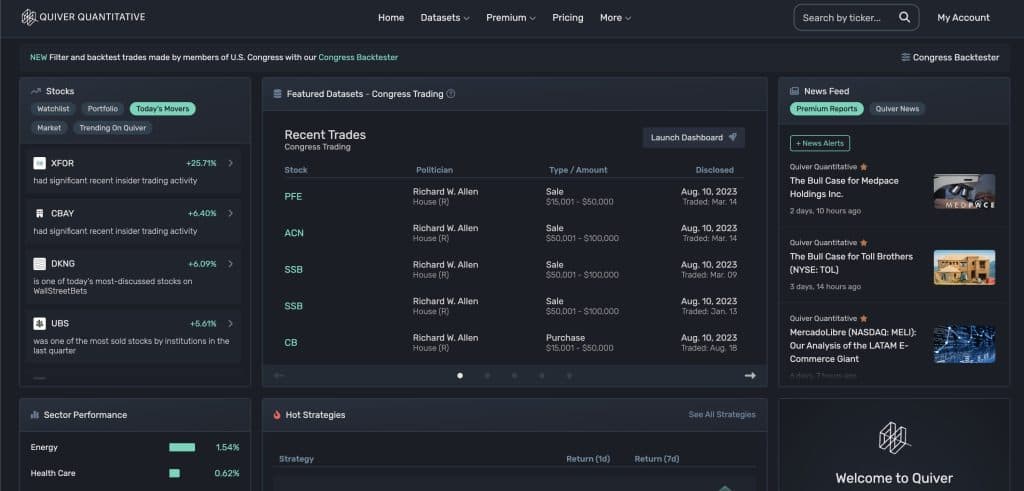1024x491 pixels.
Task: Select the Portfolio filter pill
Action: point(103,109)
